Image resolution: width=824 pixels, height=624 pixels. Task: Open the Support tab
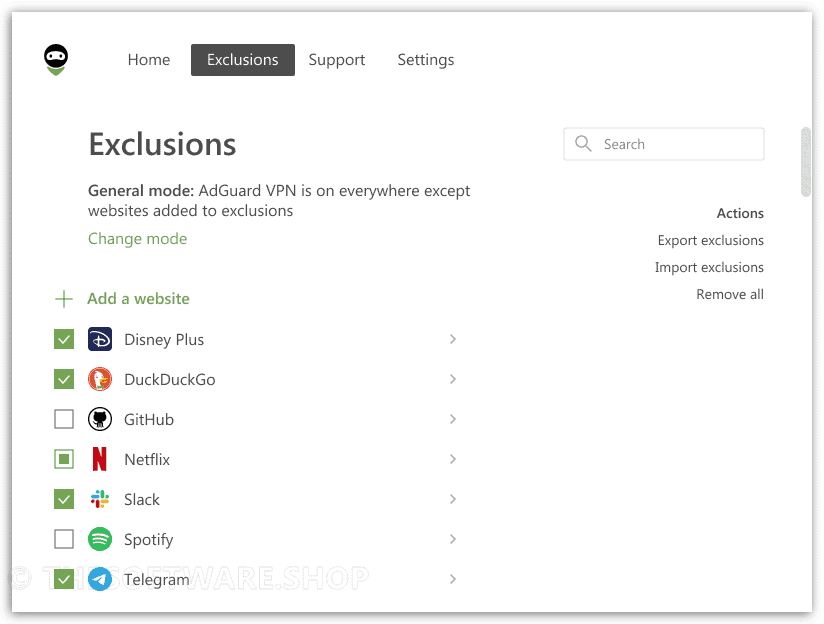tap(337, 60)
